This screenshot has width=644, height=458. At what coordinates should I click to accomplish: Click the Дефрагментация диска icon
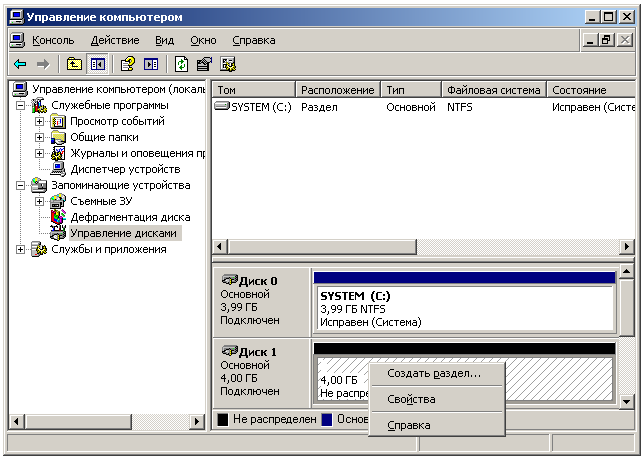(58, 217)
